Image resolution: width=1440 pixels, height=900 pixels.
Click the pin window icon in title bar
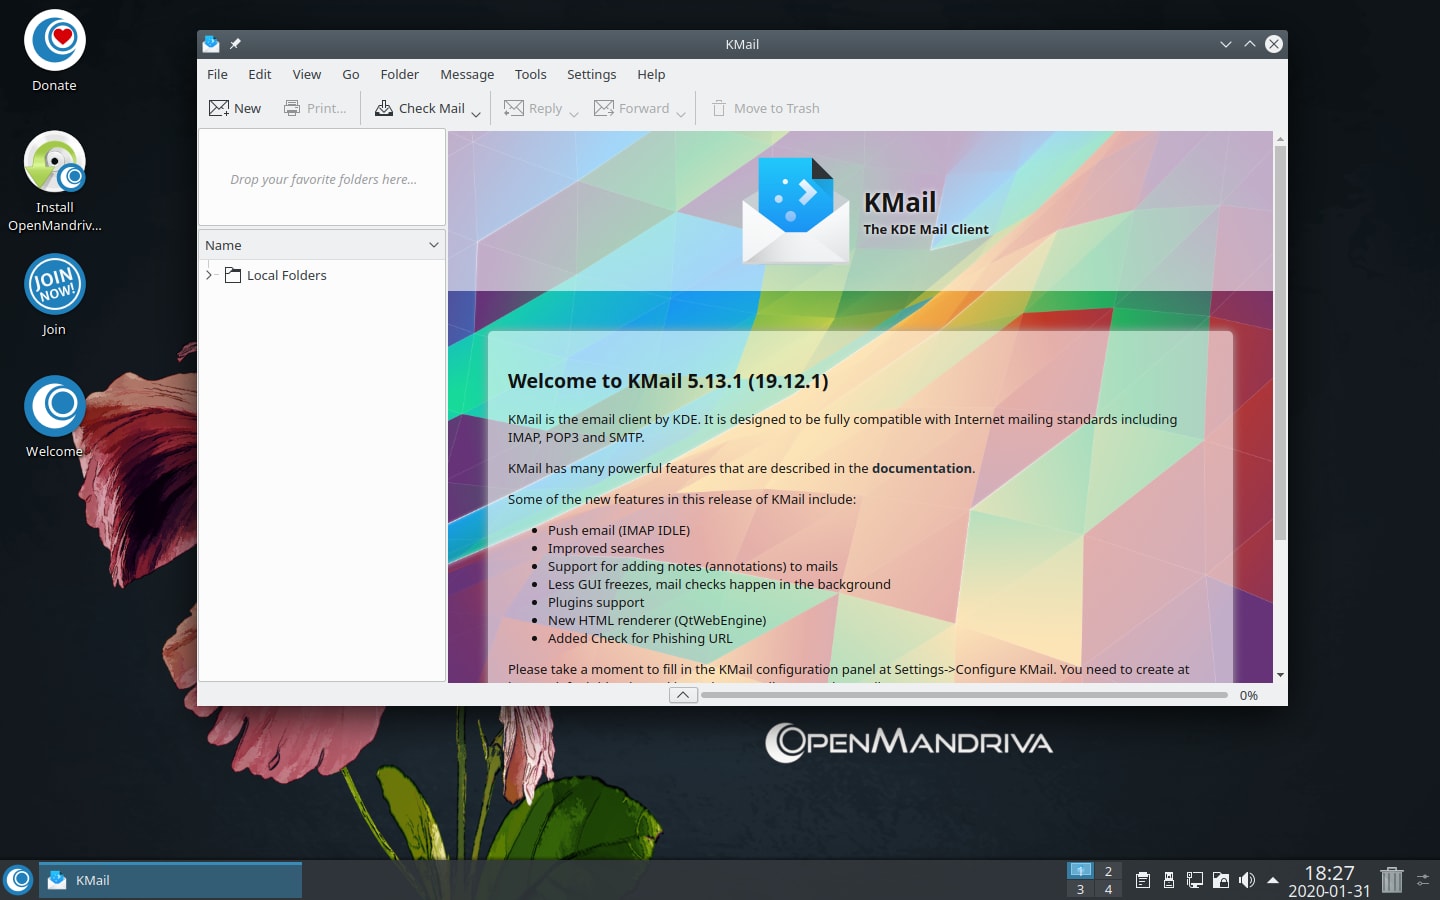236,44
